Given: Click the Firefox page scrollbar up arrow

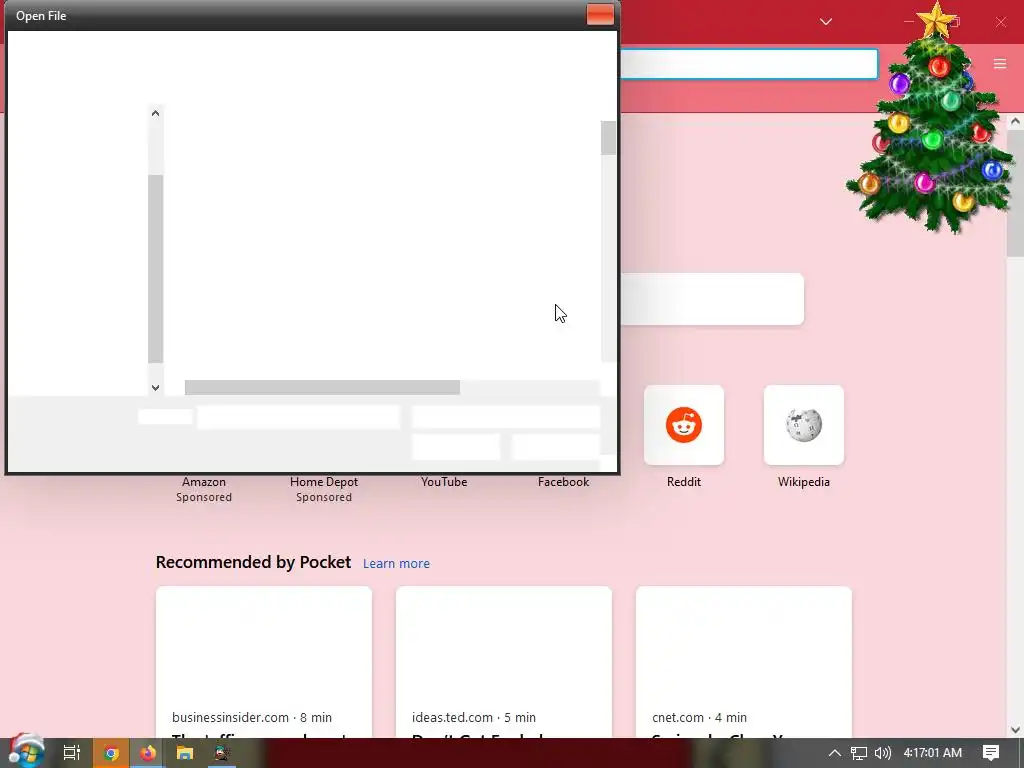Looking at the screenshot, I should [1016, 121].
